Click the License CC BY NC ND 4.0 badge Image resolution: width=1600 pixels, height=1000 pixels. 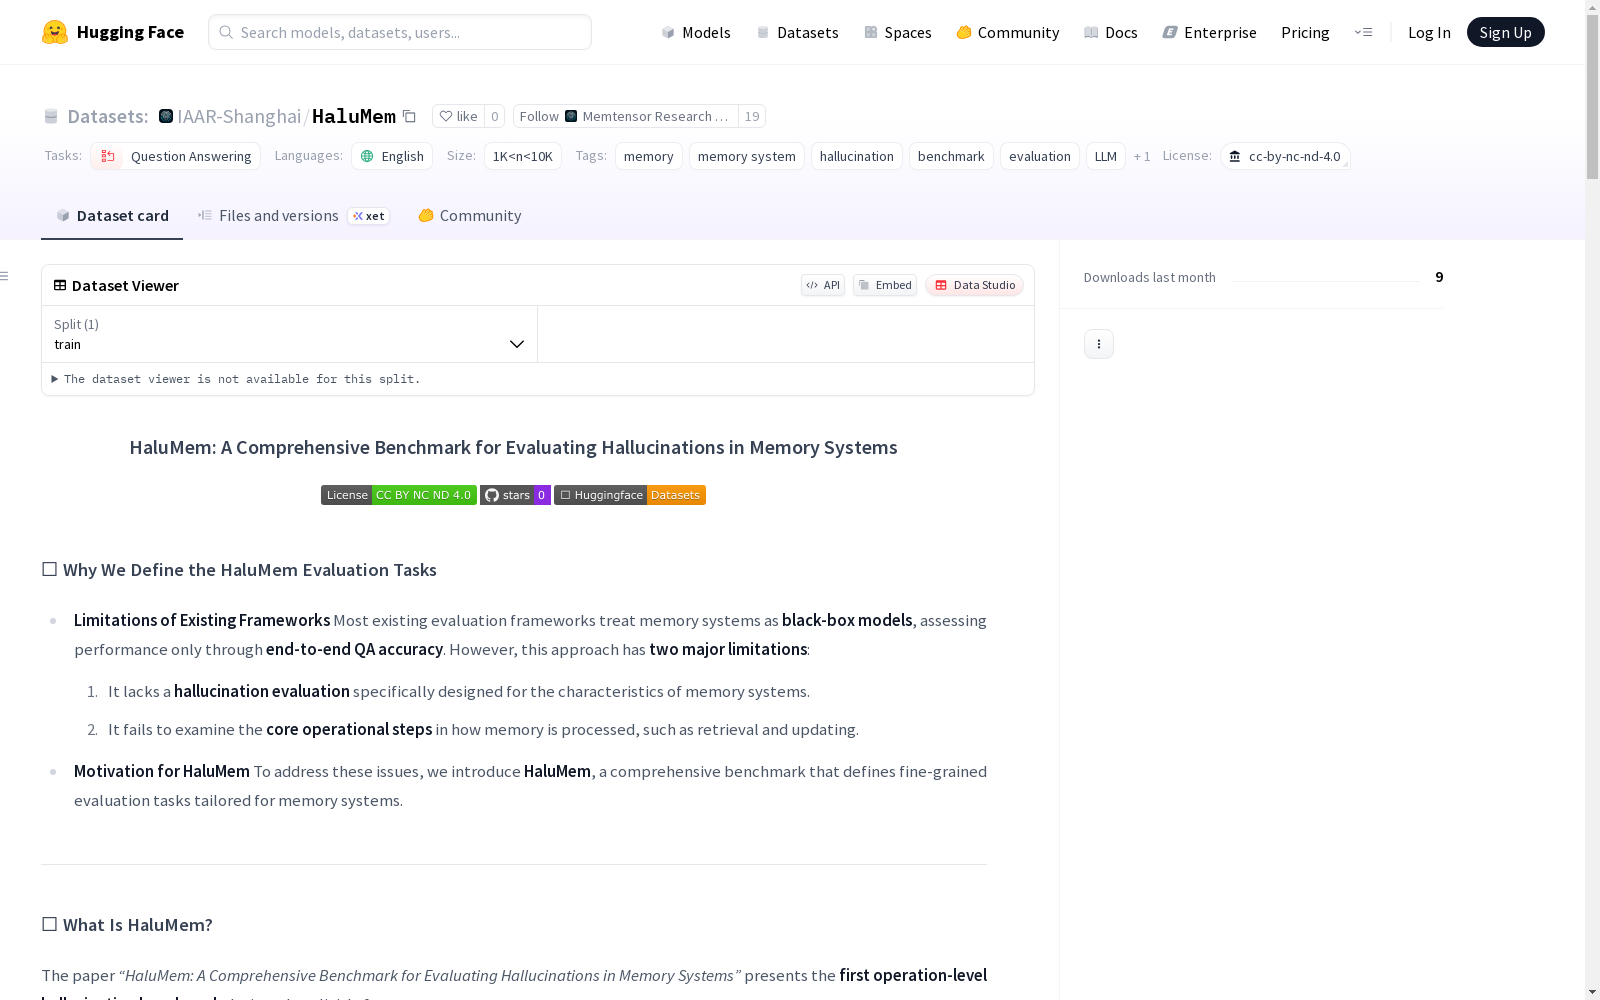point(399,495)
